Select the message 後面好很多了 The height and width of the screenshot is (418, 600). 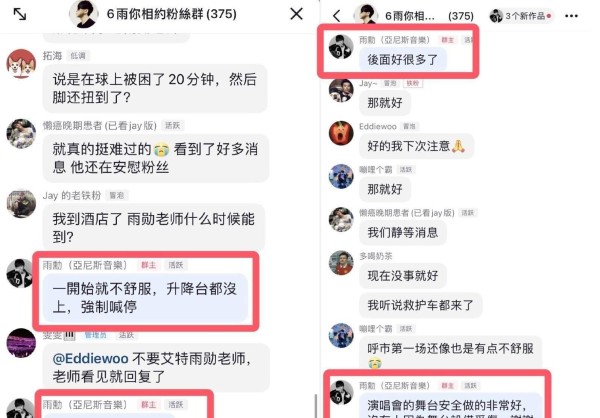click(403, 59)
